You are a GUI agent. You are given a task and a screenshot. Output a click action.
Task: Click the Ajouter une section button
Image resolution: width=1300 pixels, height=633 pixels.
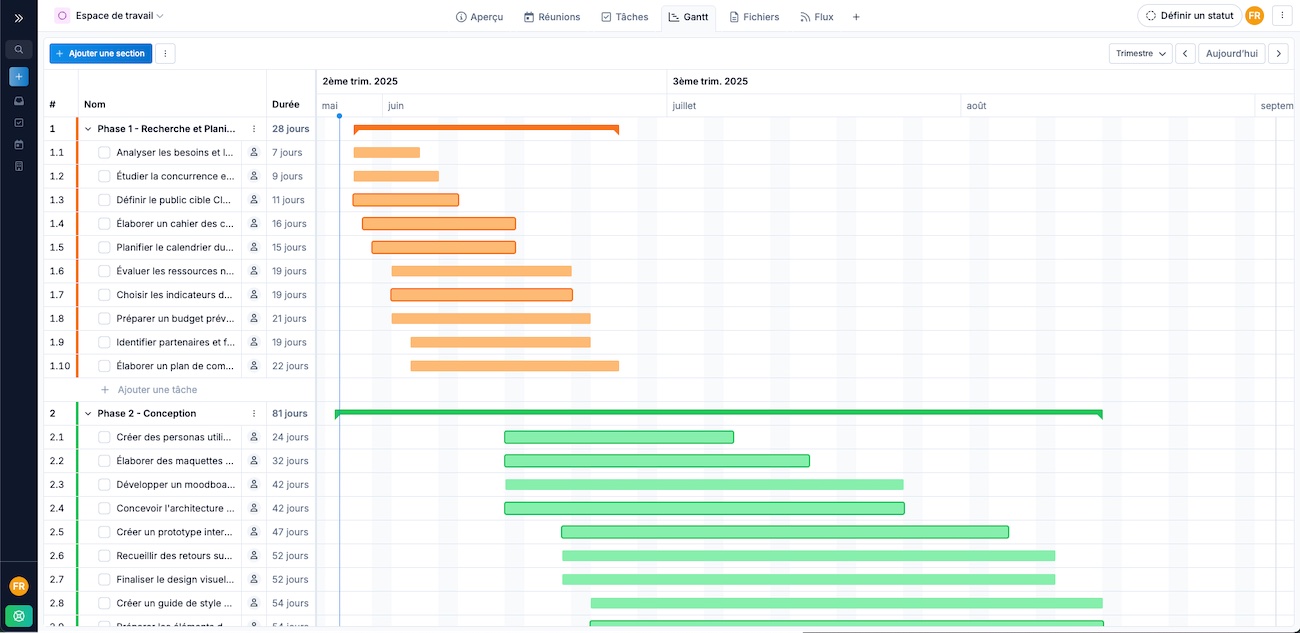point(100,53)
